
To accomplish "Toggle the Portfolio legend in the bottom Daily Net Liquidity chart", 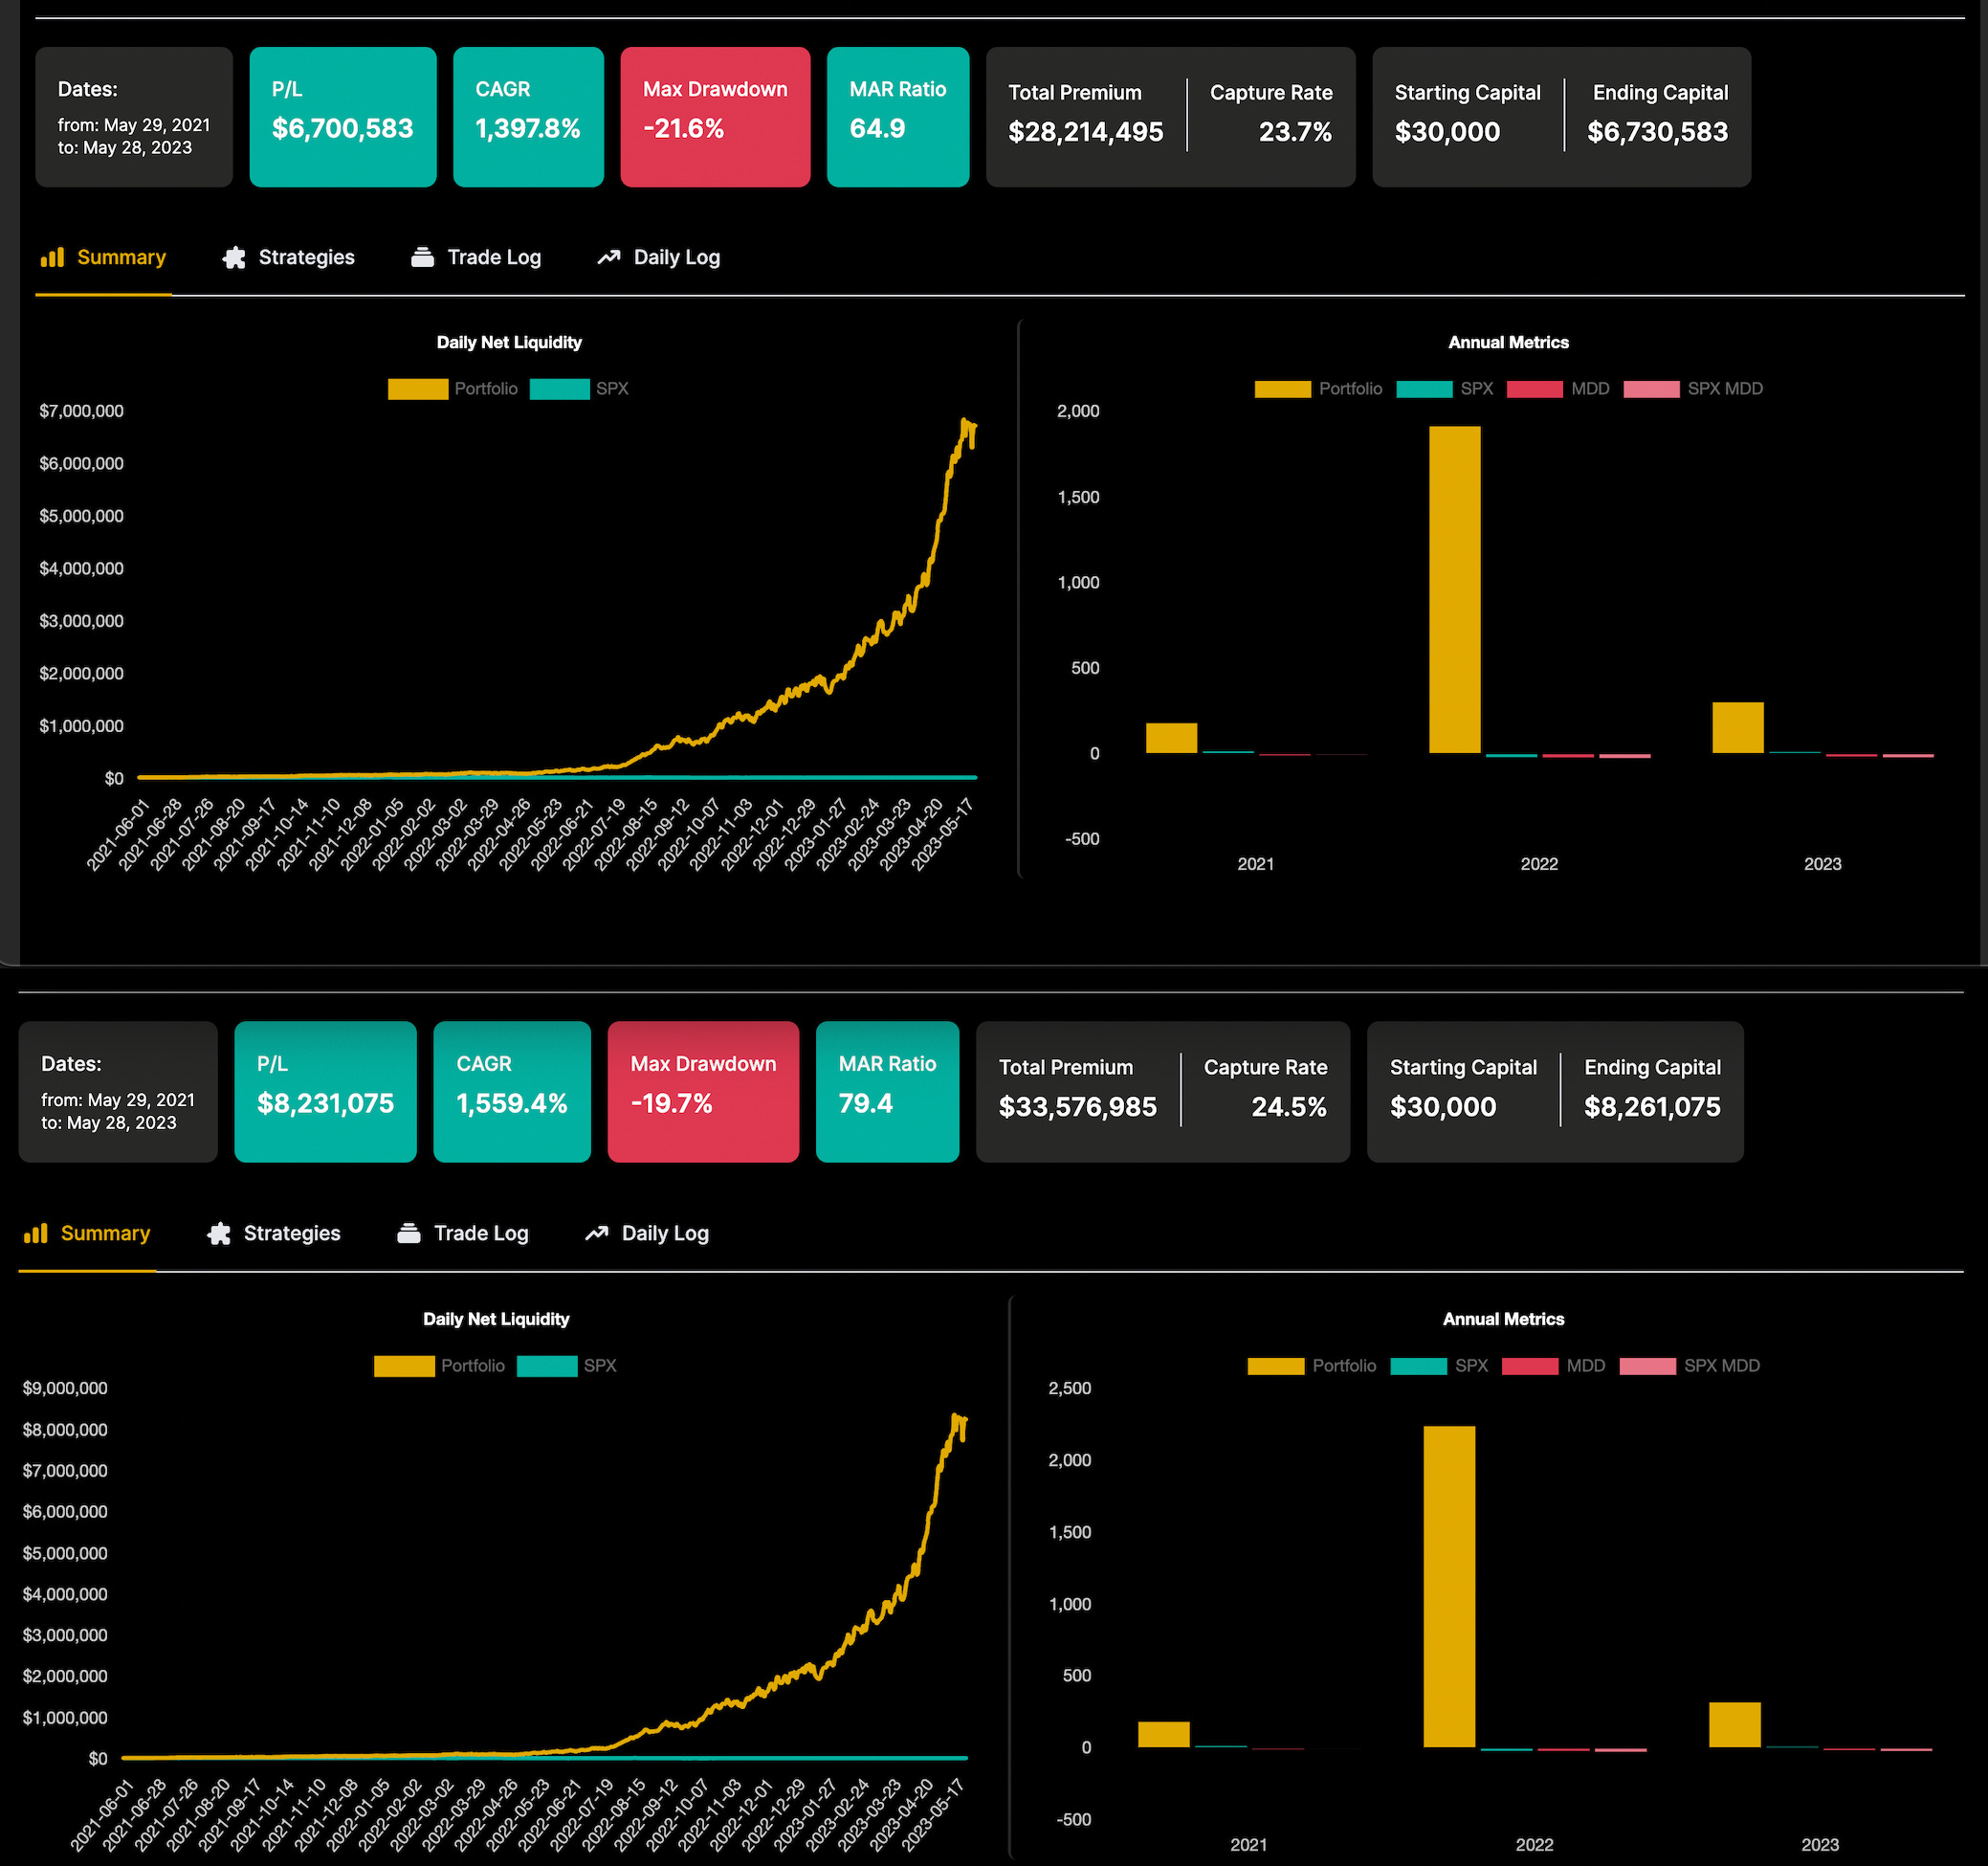I will [439, 1365].
